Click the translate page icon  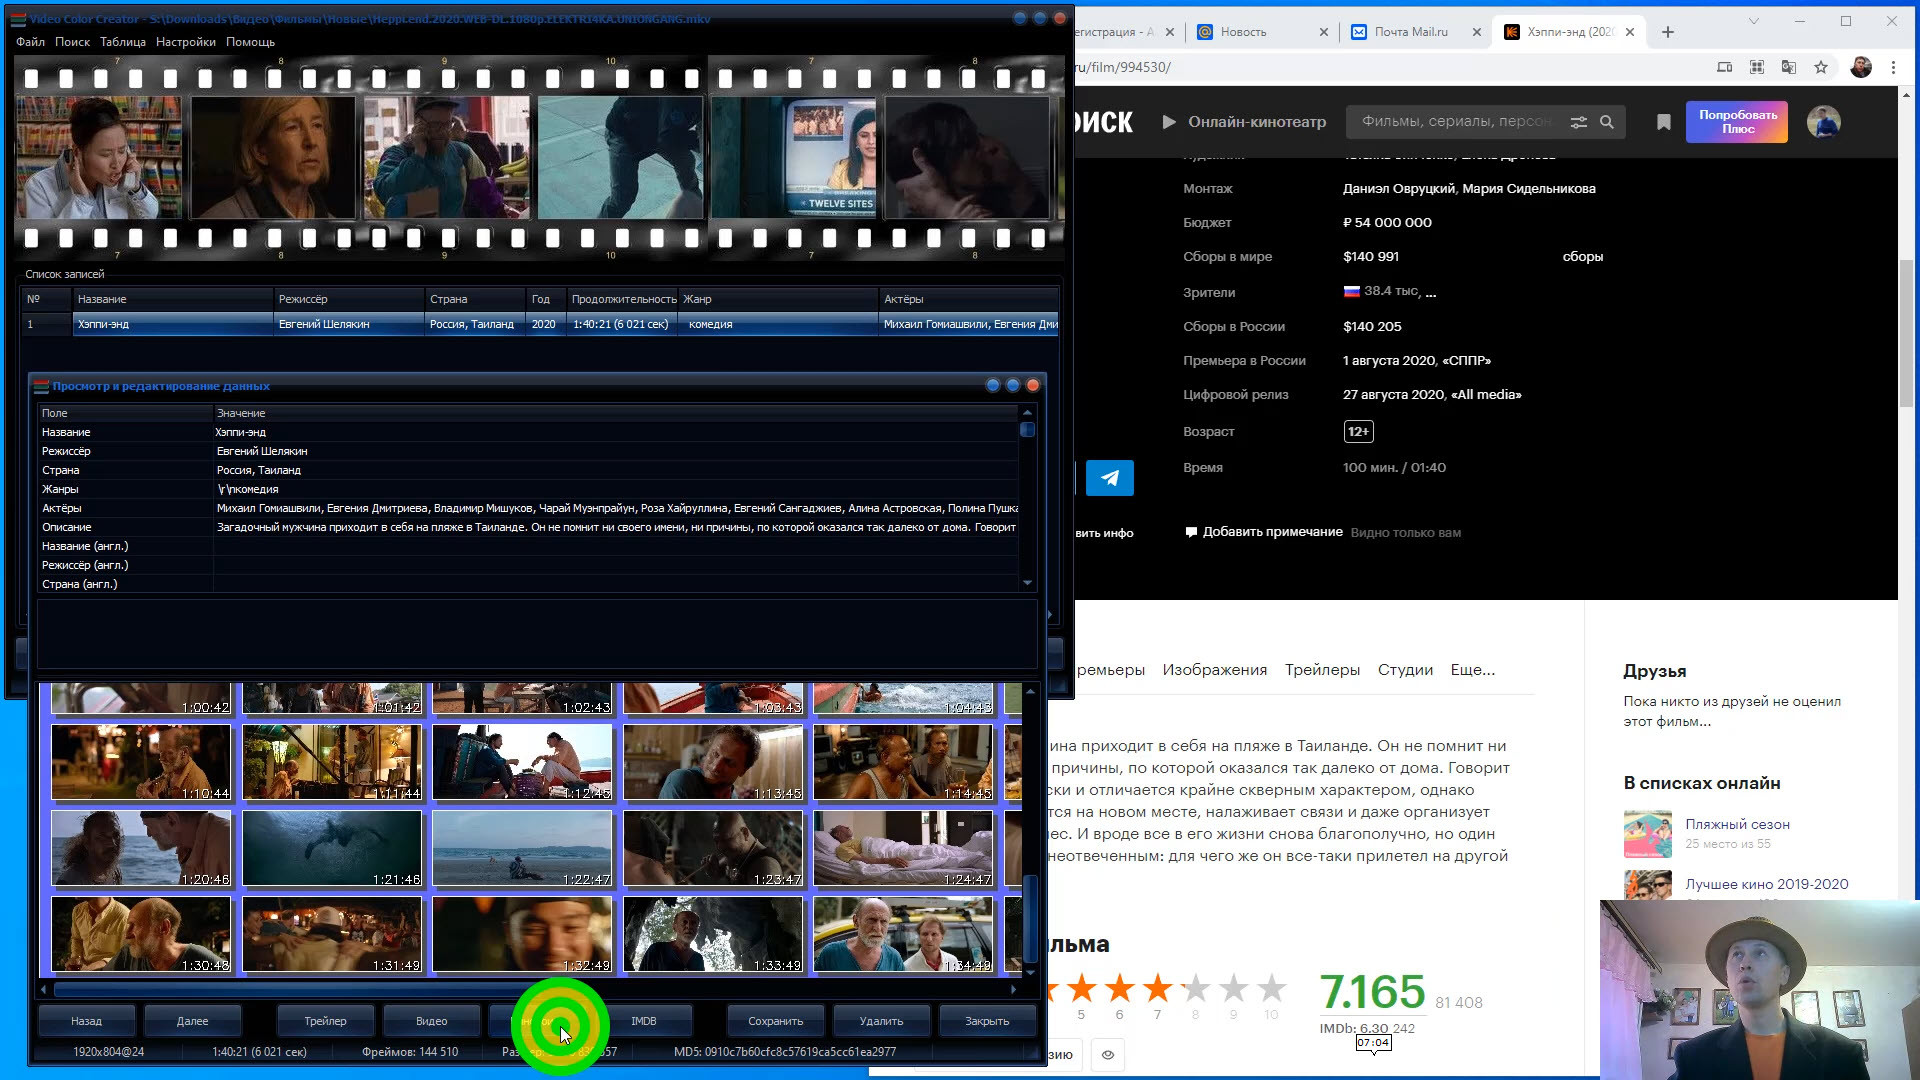1789,67
